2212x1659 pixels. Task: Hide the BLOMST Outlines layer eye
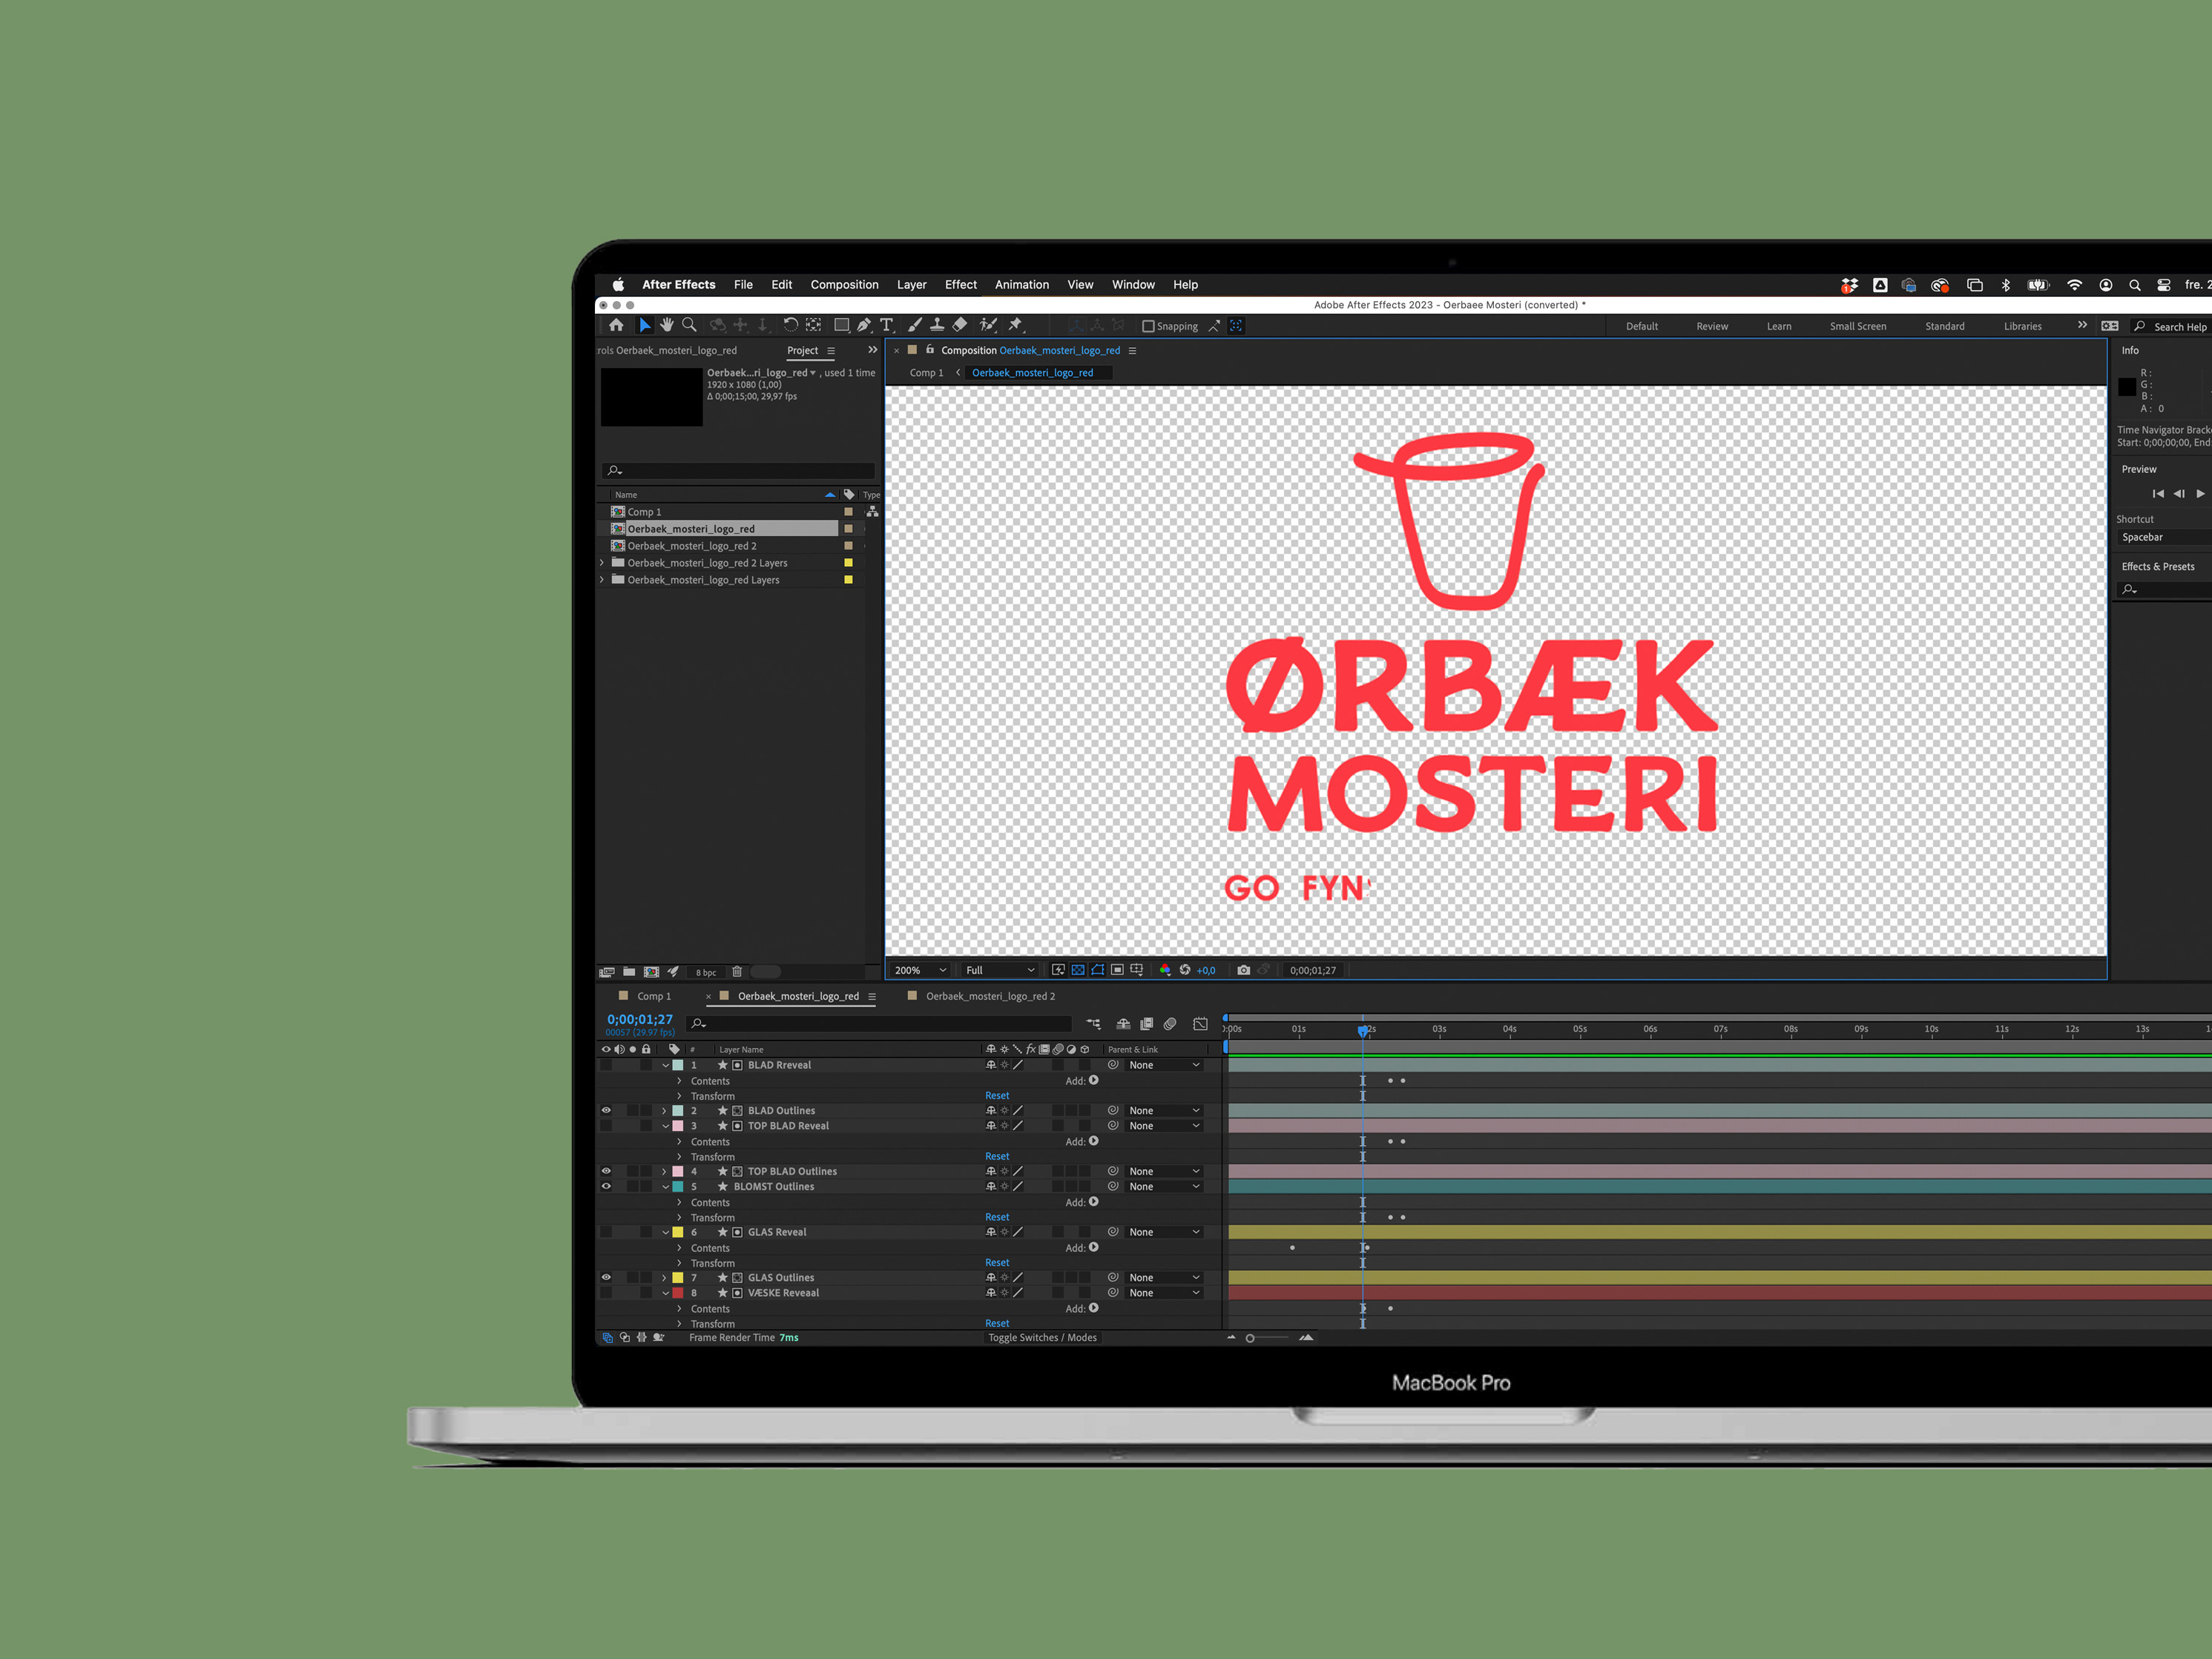(x=606, y=1186)
